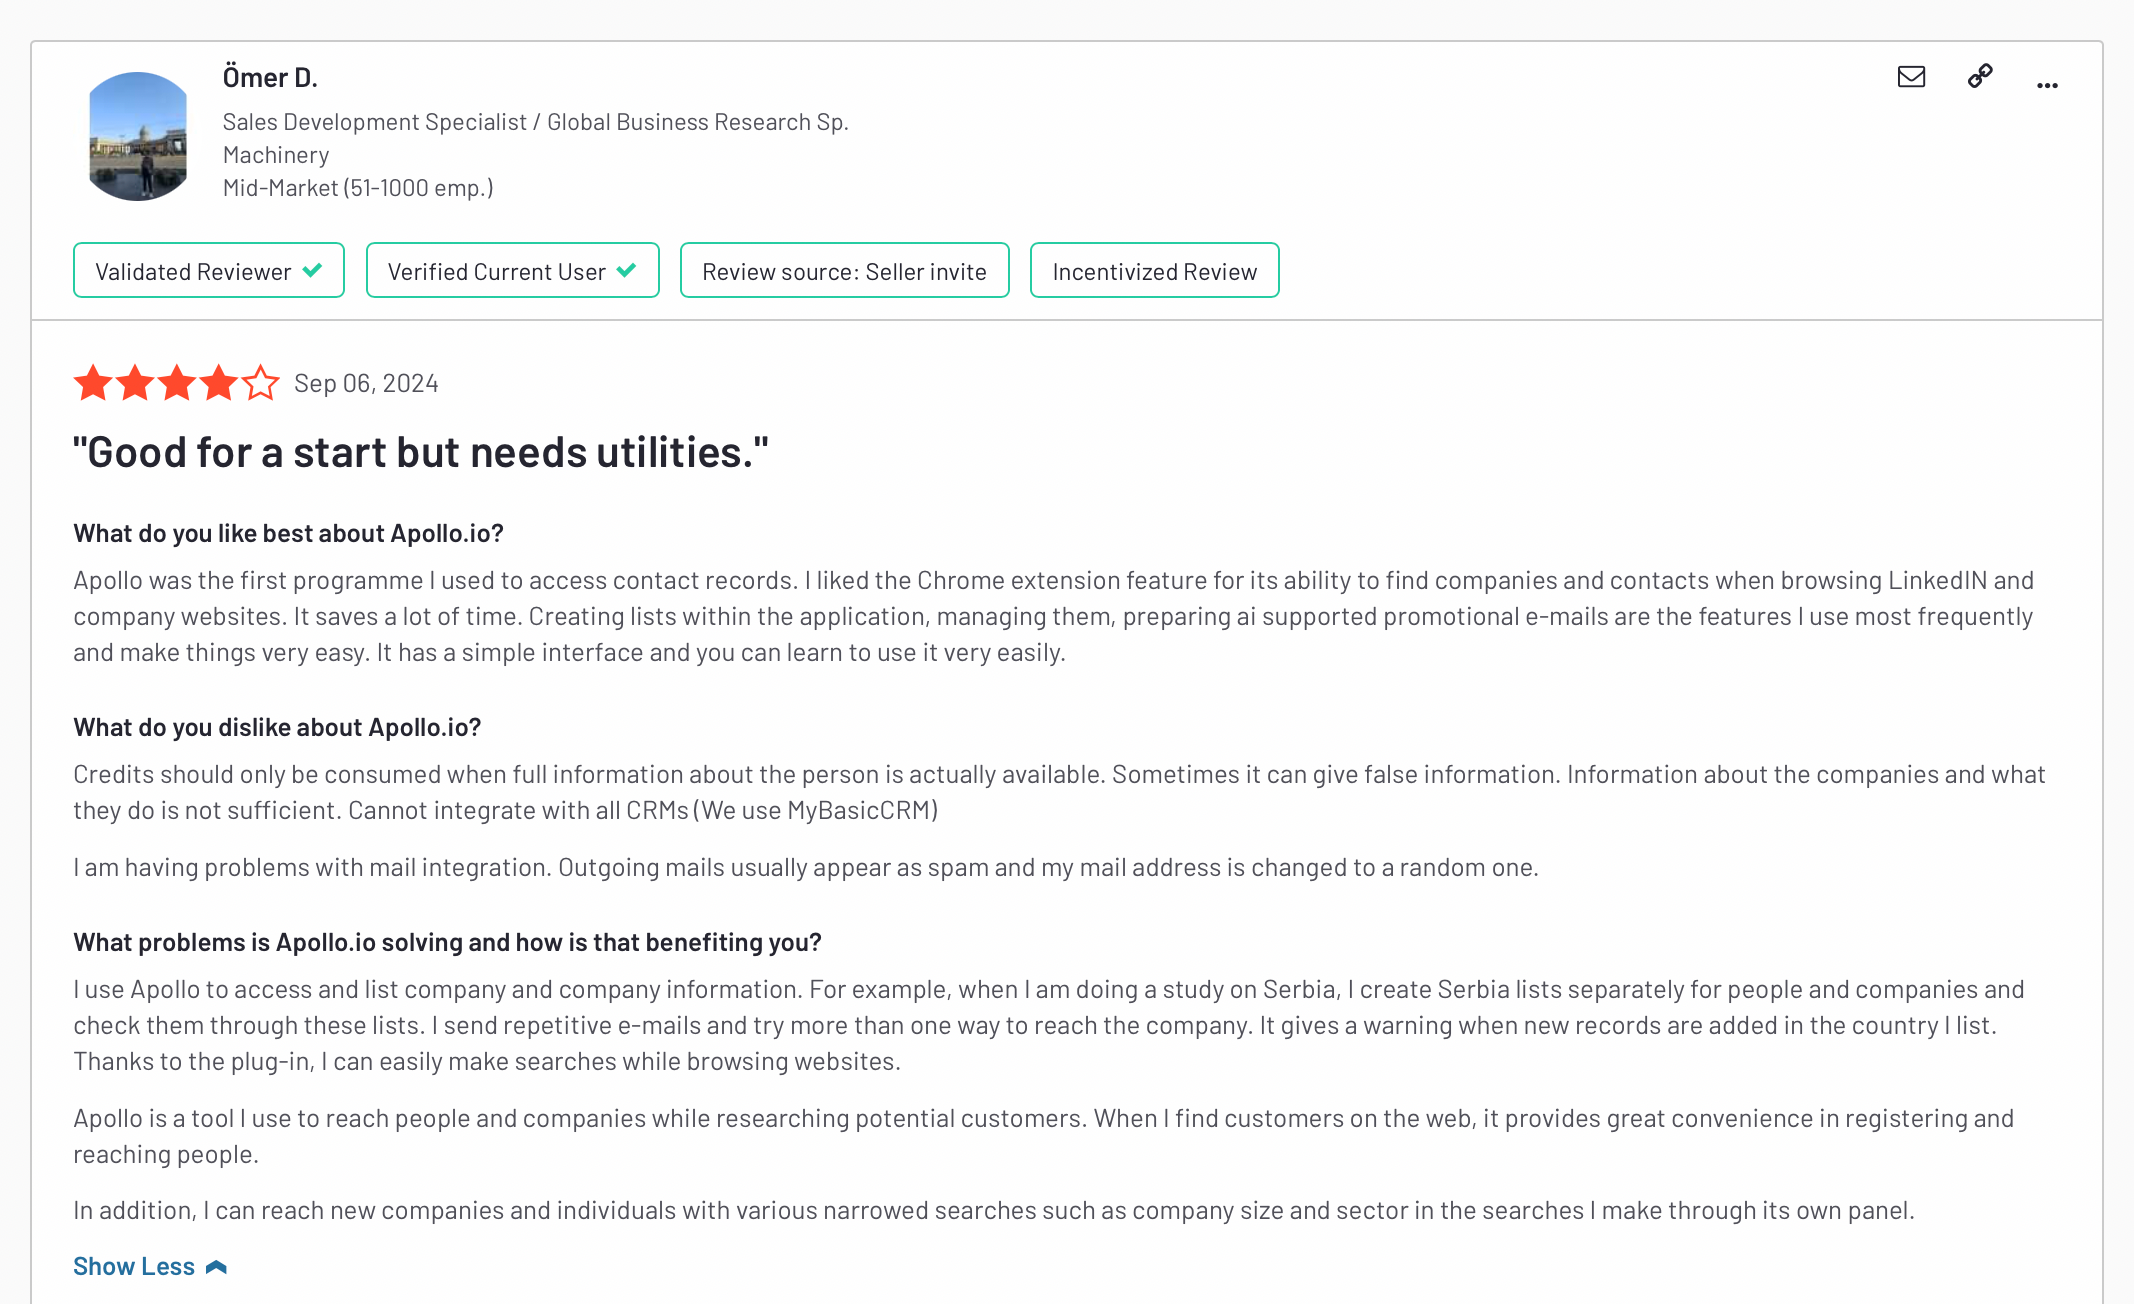Click the Verified Current User badge

pyautogui.click(x=513, y=270)
